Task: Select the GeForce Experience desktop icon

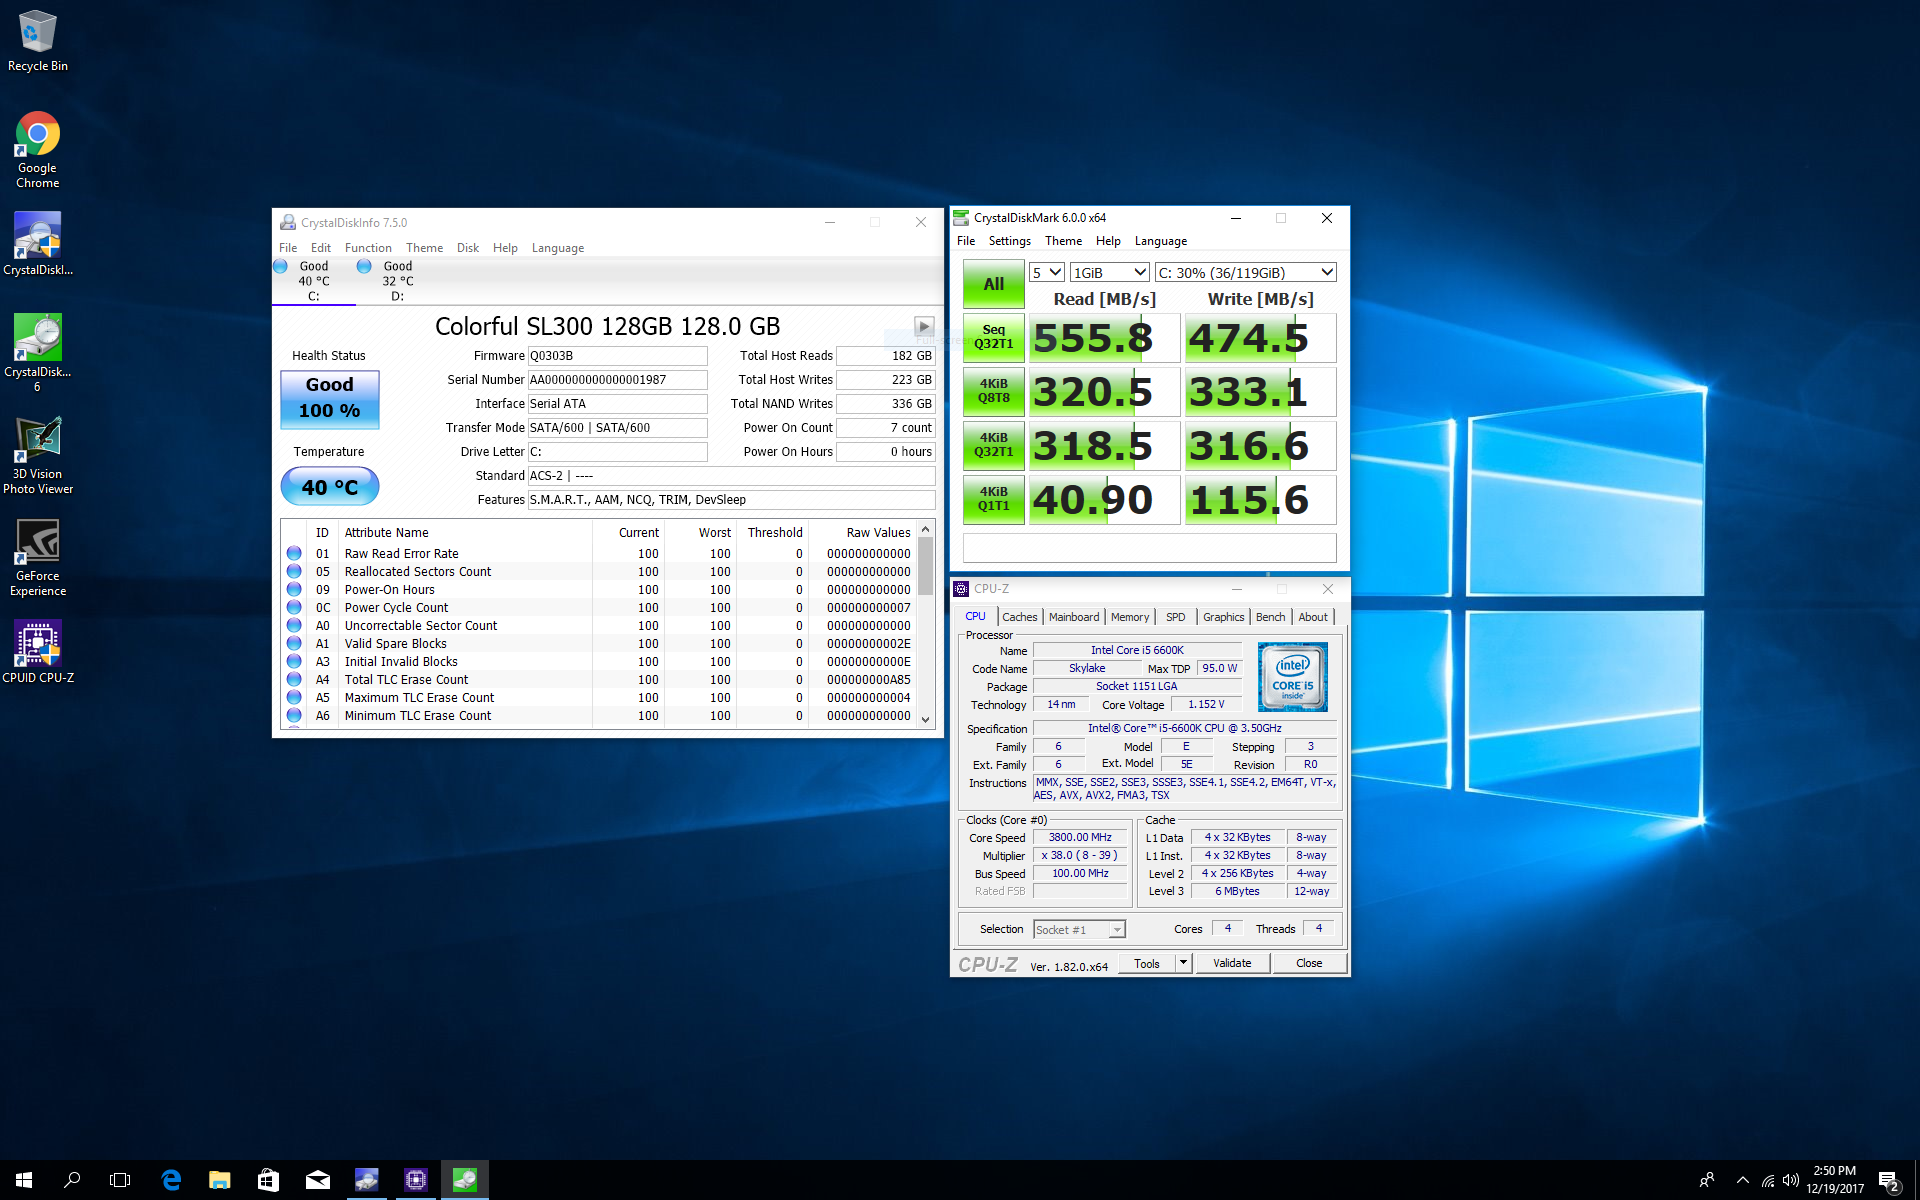Action: pyautogui.click(x=38, y=558)
